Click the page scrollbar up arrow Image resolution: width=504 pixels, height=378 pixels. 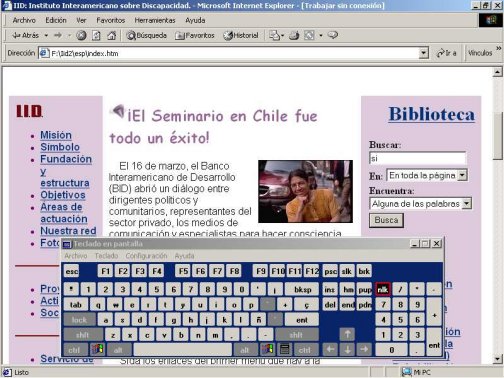(x=497, y=72)
